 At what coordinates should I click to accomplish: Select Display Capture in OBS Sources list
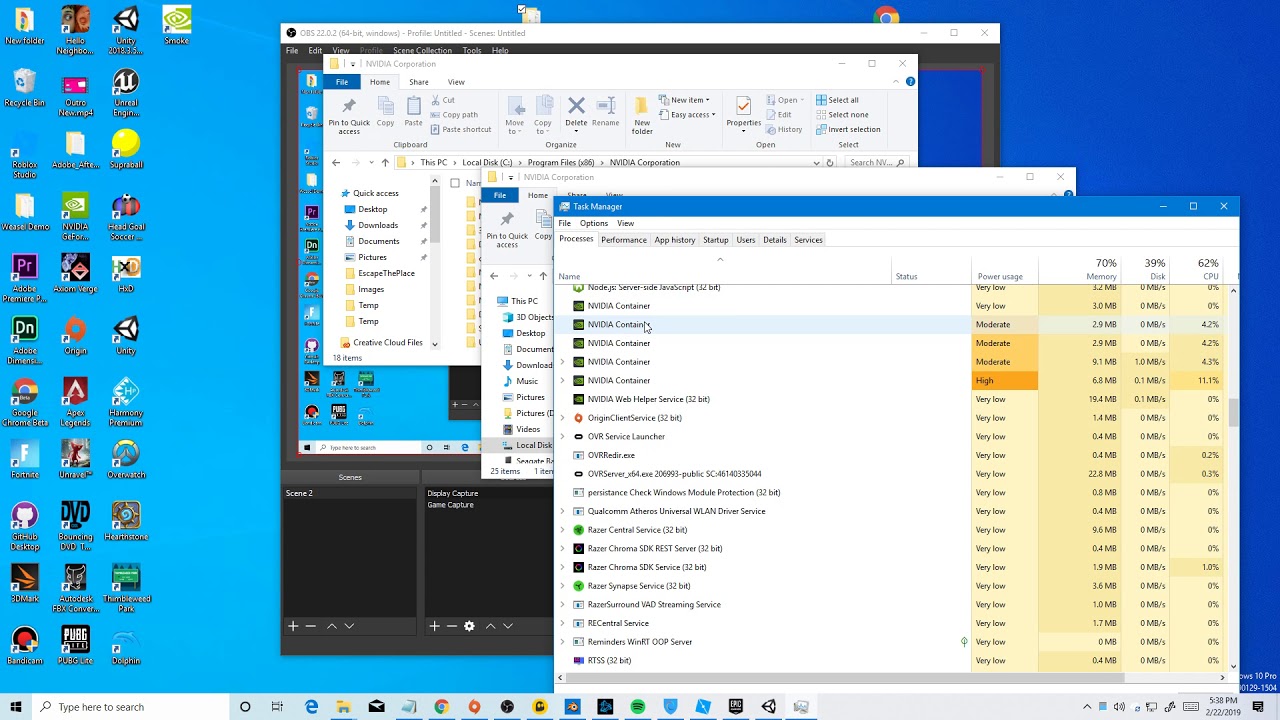453,493
